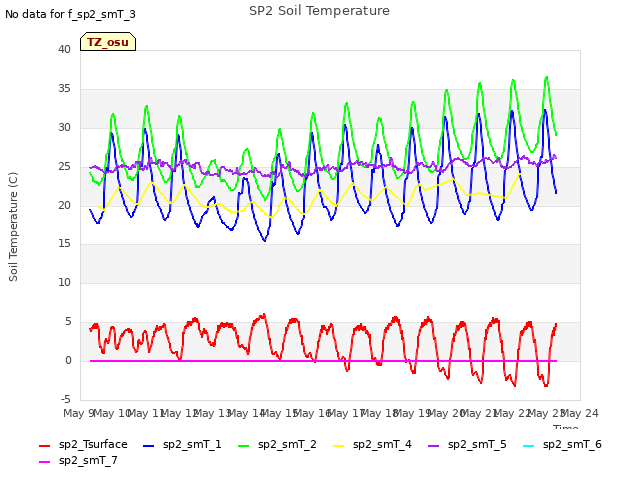Click the -5 y-axis tick label
This screenshot has height=480, width=640.
pyautogui.click(x=66, y=399)
